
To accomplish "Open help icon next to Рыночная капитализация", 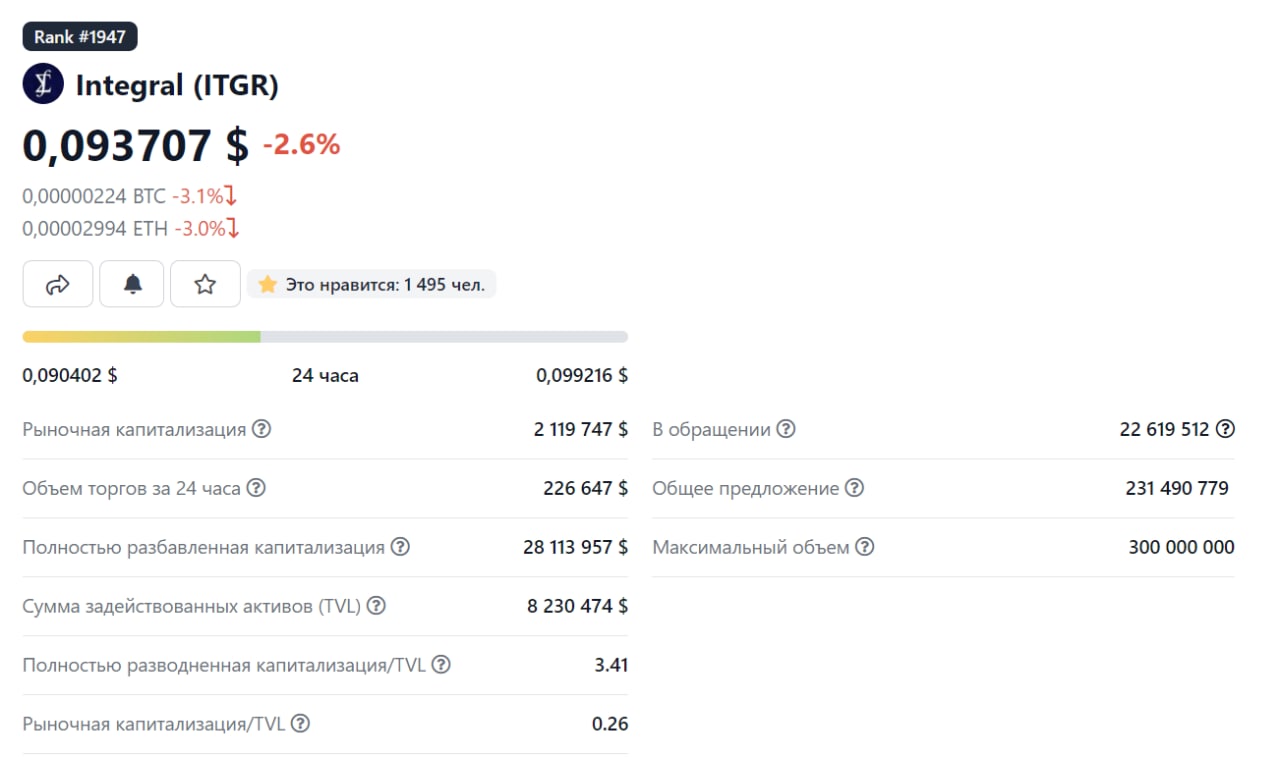I will [261, 429].
